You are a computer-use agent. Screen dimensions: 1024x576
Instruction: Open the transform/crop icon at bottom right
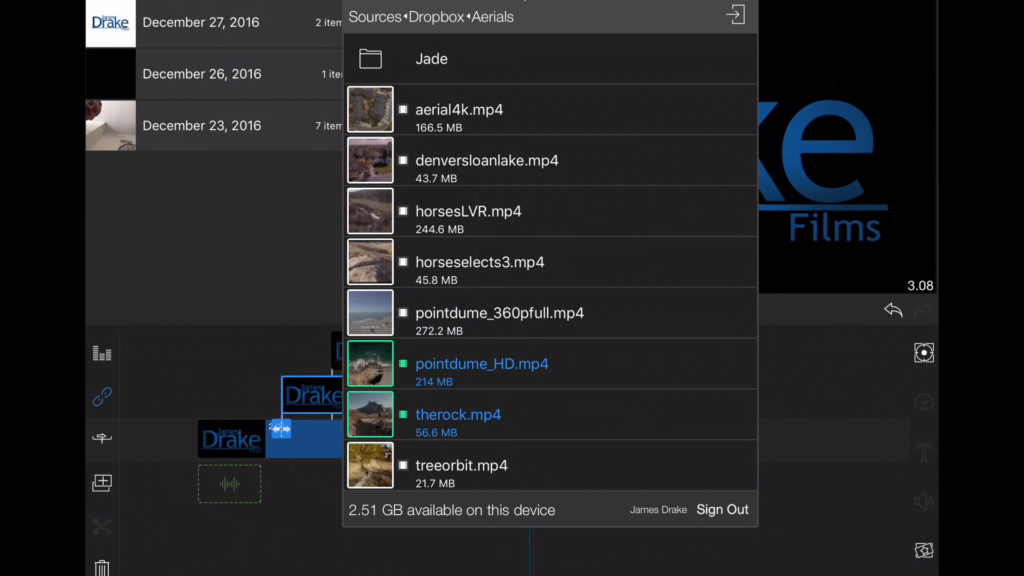923,551
